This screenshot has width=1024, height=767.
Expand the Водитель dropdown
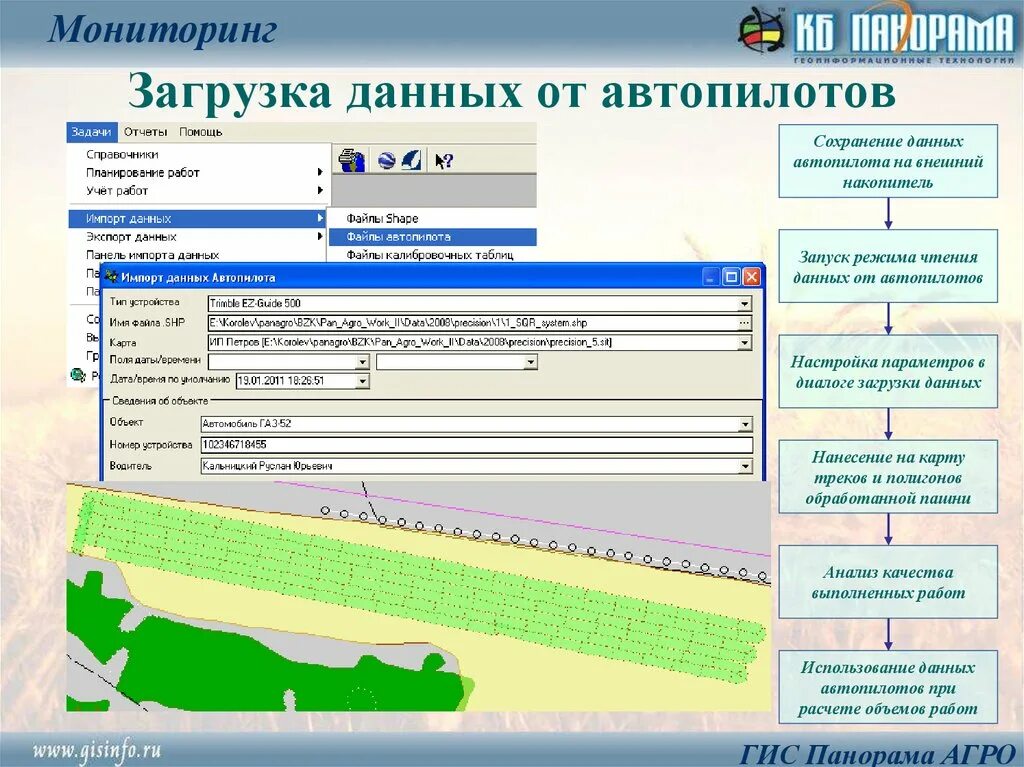(x=745, y=466)
